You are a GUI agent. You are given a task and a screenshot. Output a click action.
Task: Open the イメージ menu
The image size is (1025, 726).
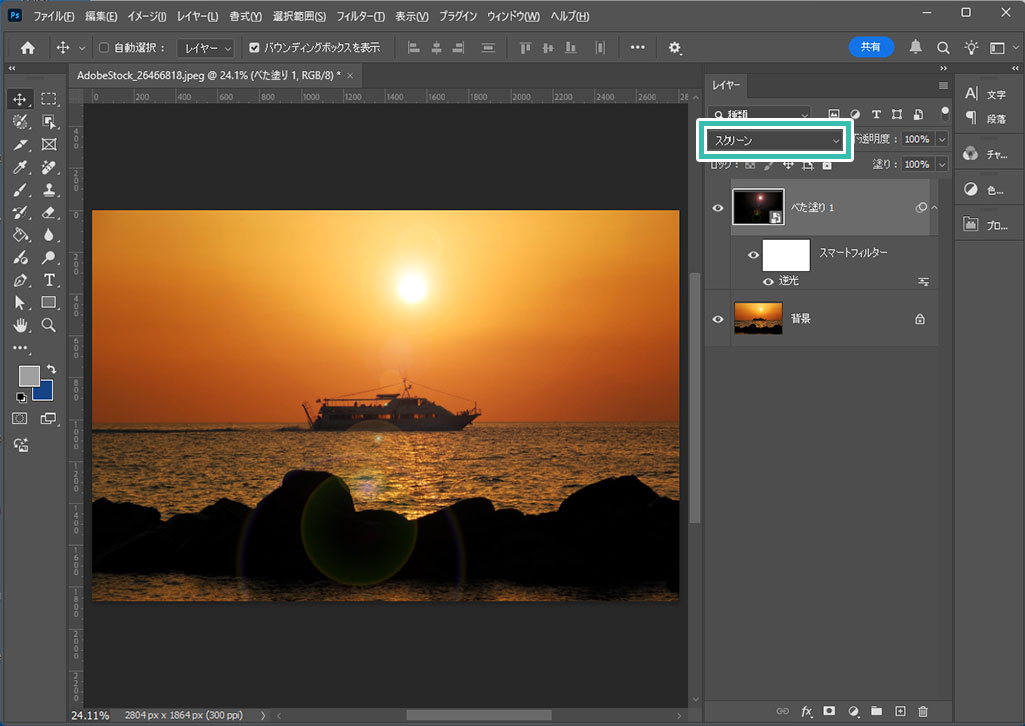tap(148, 17)
